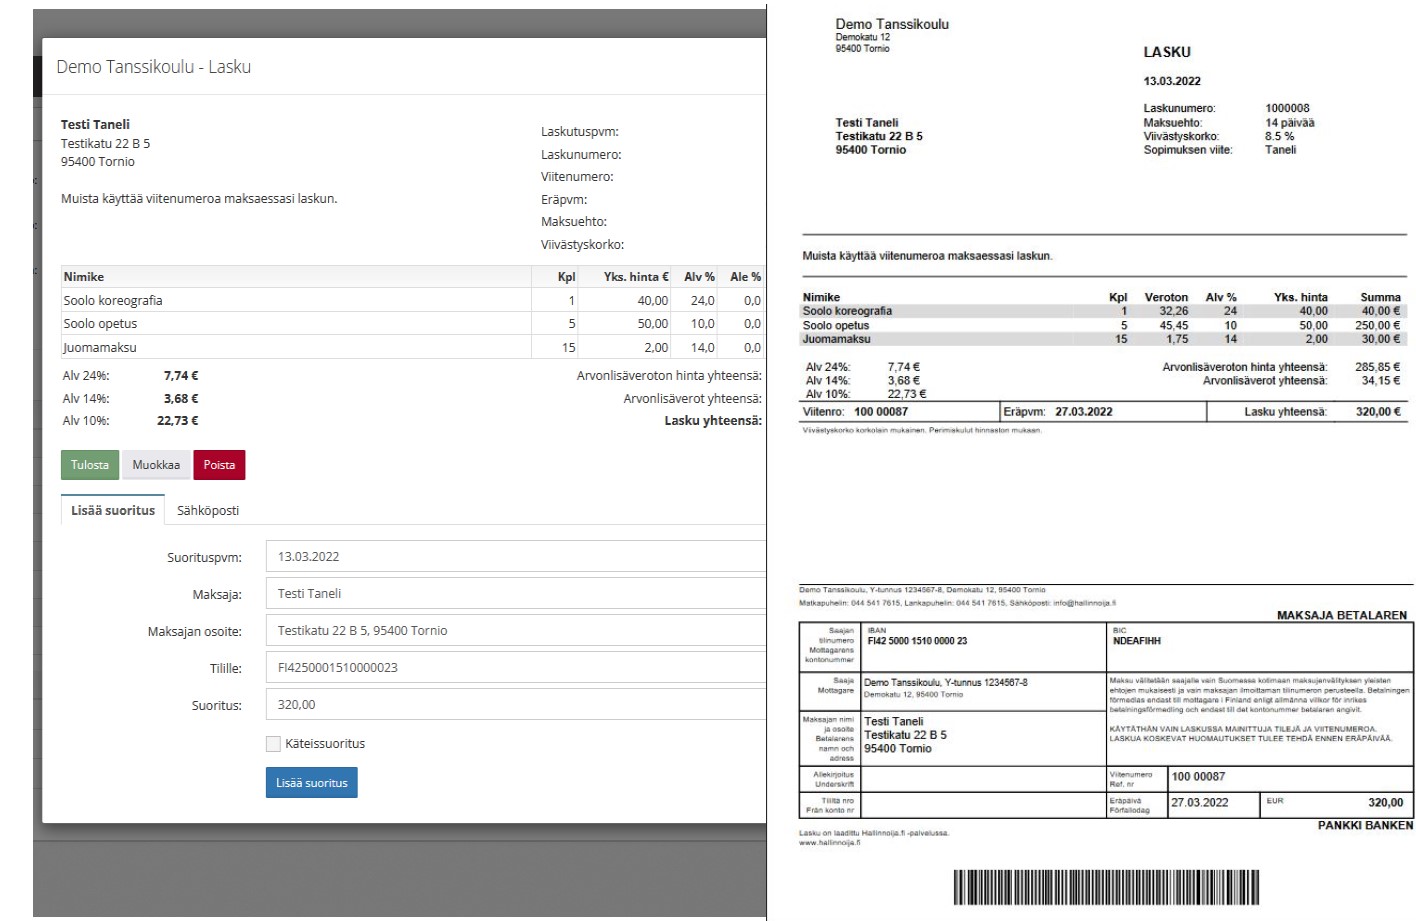Select the Lisää suoritus tab

(113, 510)
